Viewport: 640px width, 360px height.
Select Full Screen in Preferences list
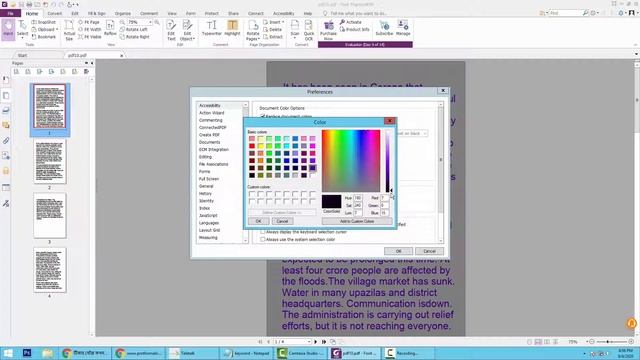(x=209, y=179)
